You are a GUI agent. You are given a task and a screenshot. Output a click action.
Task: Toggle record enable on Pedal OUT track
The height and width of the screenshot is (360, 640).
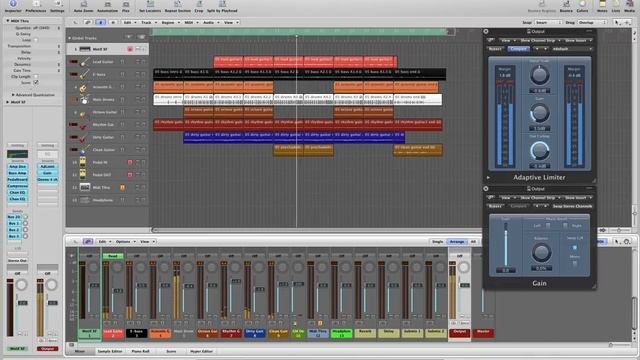[x=130, y=175]
